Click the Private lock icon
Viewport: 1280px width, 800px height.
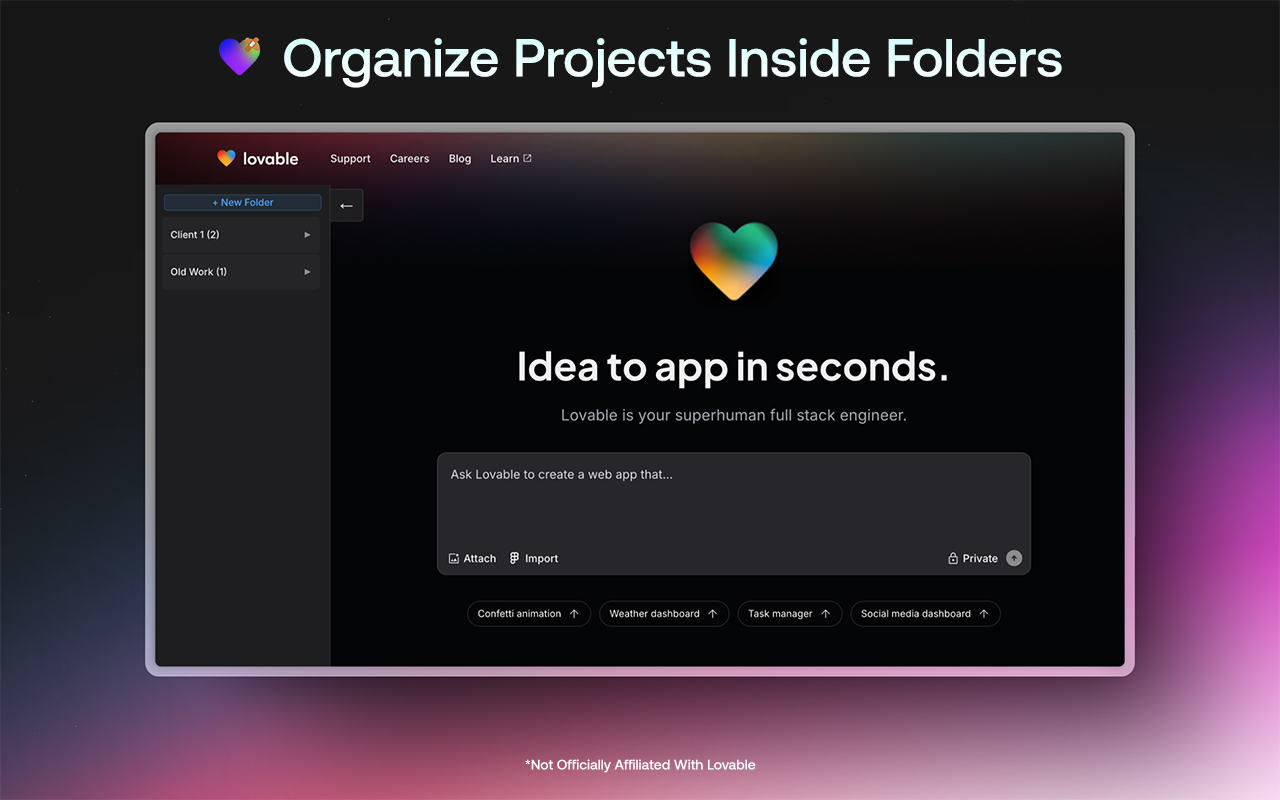click(x=953, y=558)
